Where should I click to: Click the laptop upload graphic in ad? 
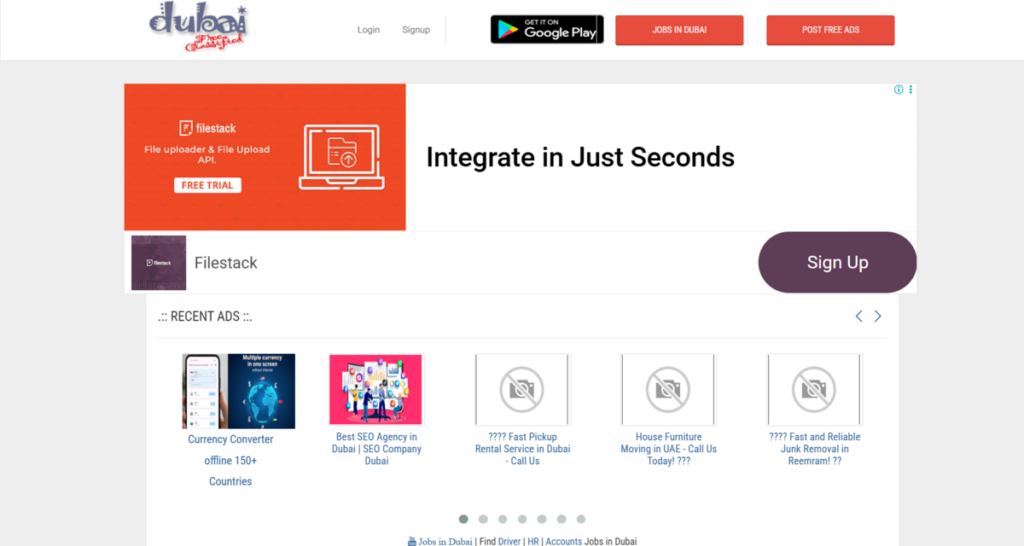tap(342, 157)
